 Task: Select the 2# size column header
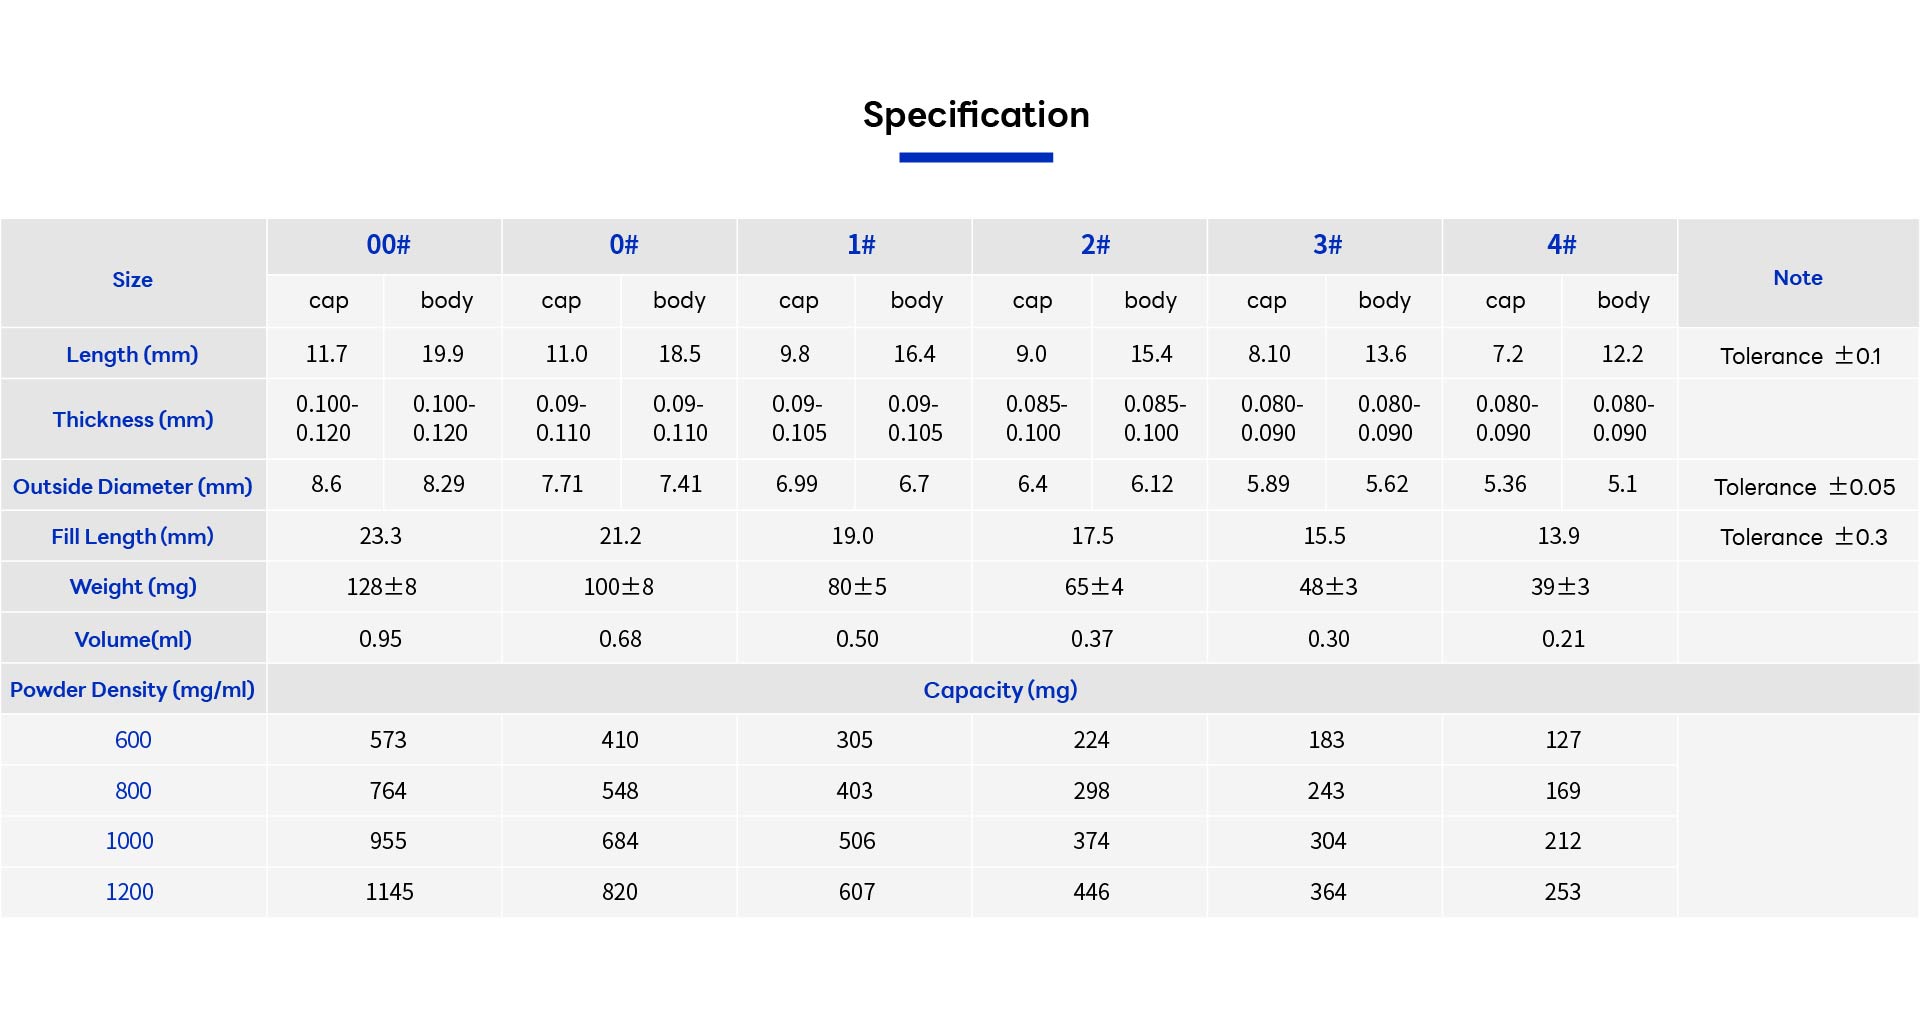[x=1095, y=245]
